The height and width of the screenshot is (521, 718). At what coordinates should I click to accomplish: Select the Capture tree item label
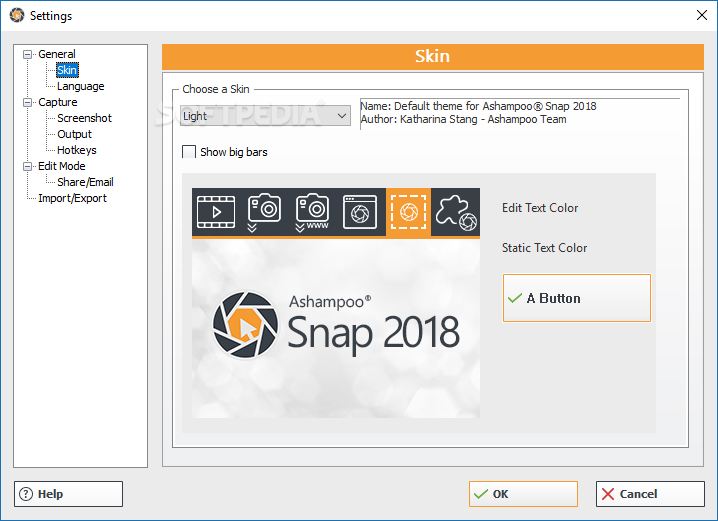58,102
